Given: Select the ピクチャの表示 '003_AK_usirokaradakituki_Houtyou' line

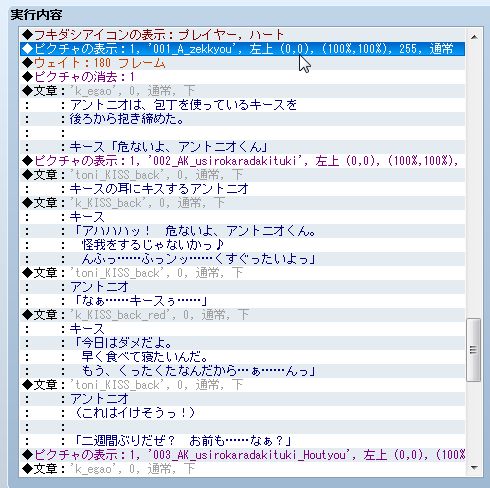Looking at the screenshot, I should click(x=243, y=455).
